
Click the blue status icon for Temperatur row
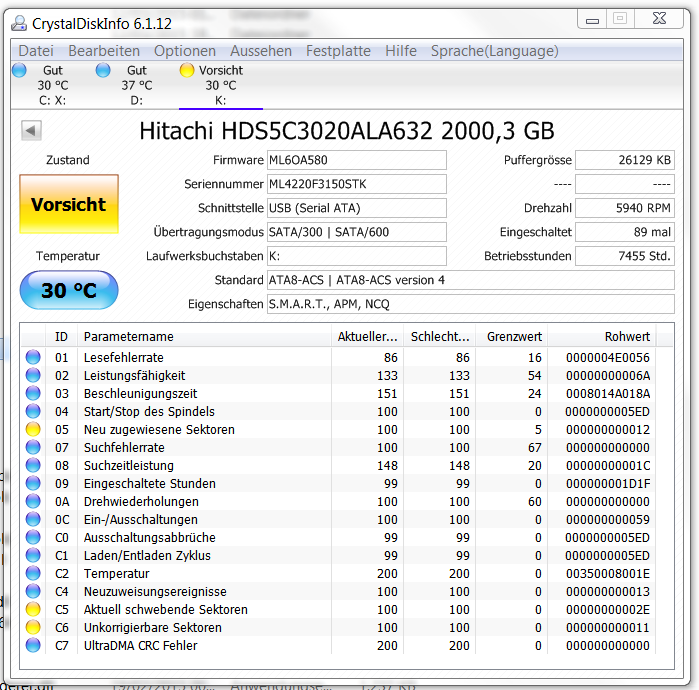coord(33,574)
